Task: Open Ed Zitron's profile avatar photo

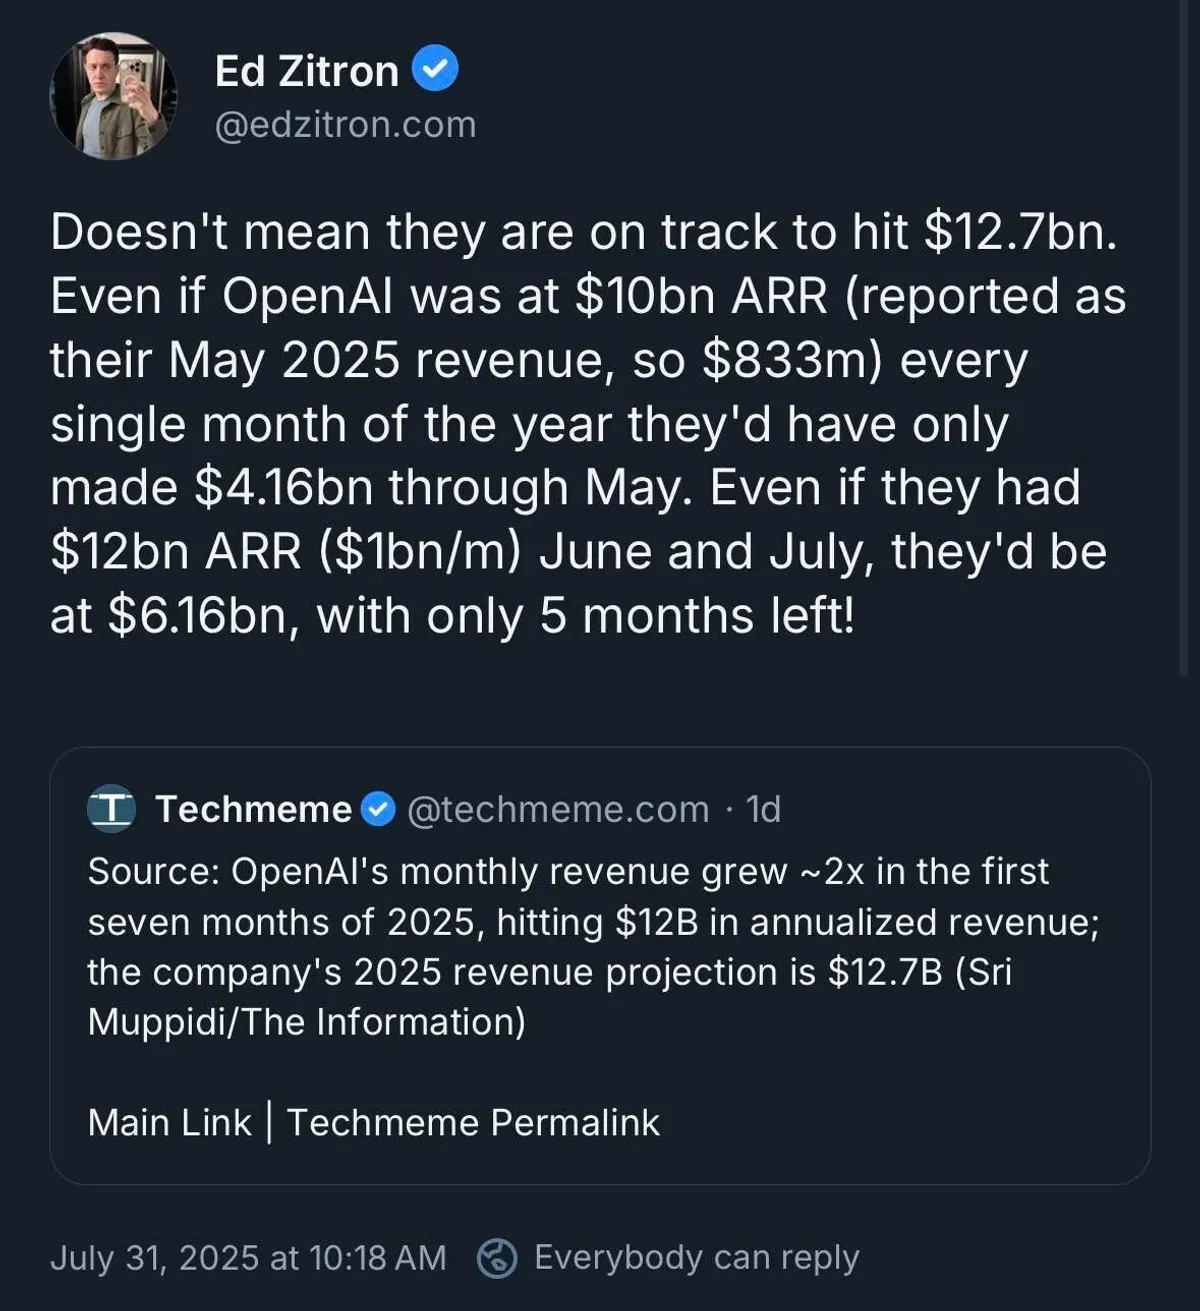Action: (113, 97)
